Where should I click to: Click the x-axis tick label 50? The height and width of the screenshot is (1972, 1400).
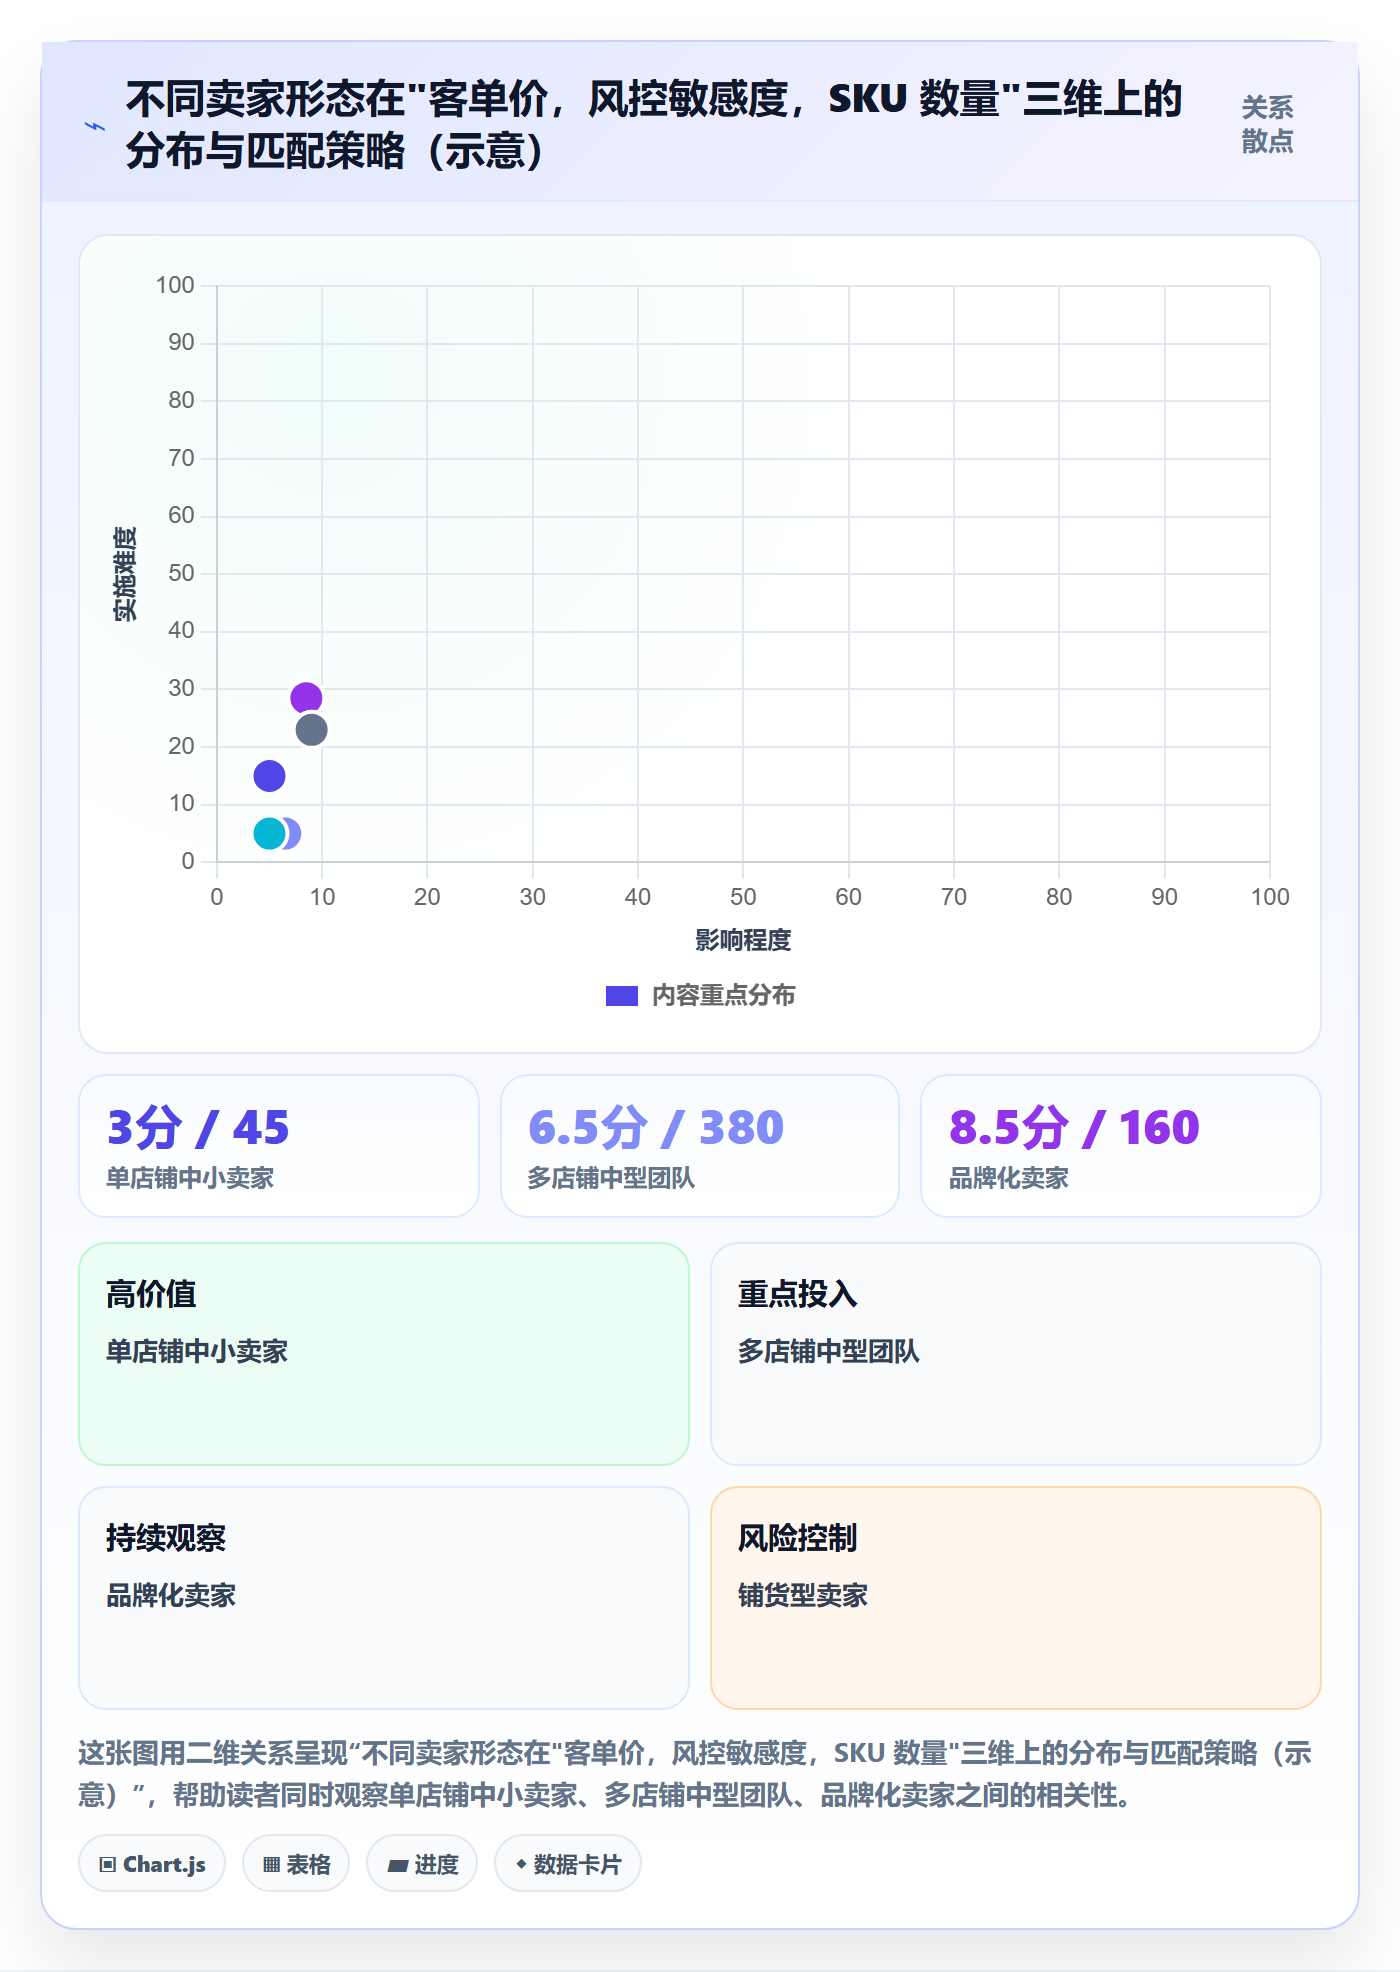point(743,897)
